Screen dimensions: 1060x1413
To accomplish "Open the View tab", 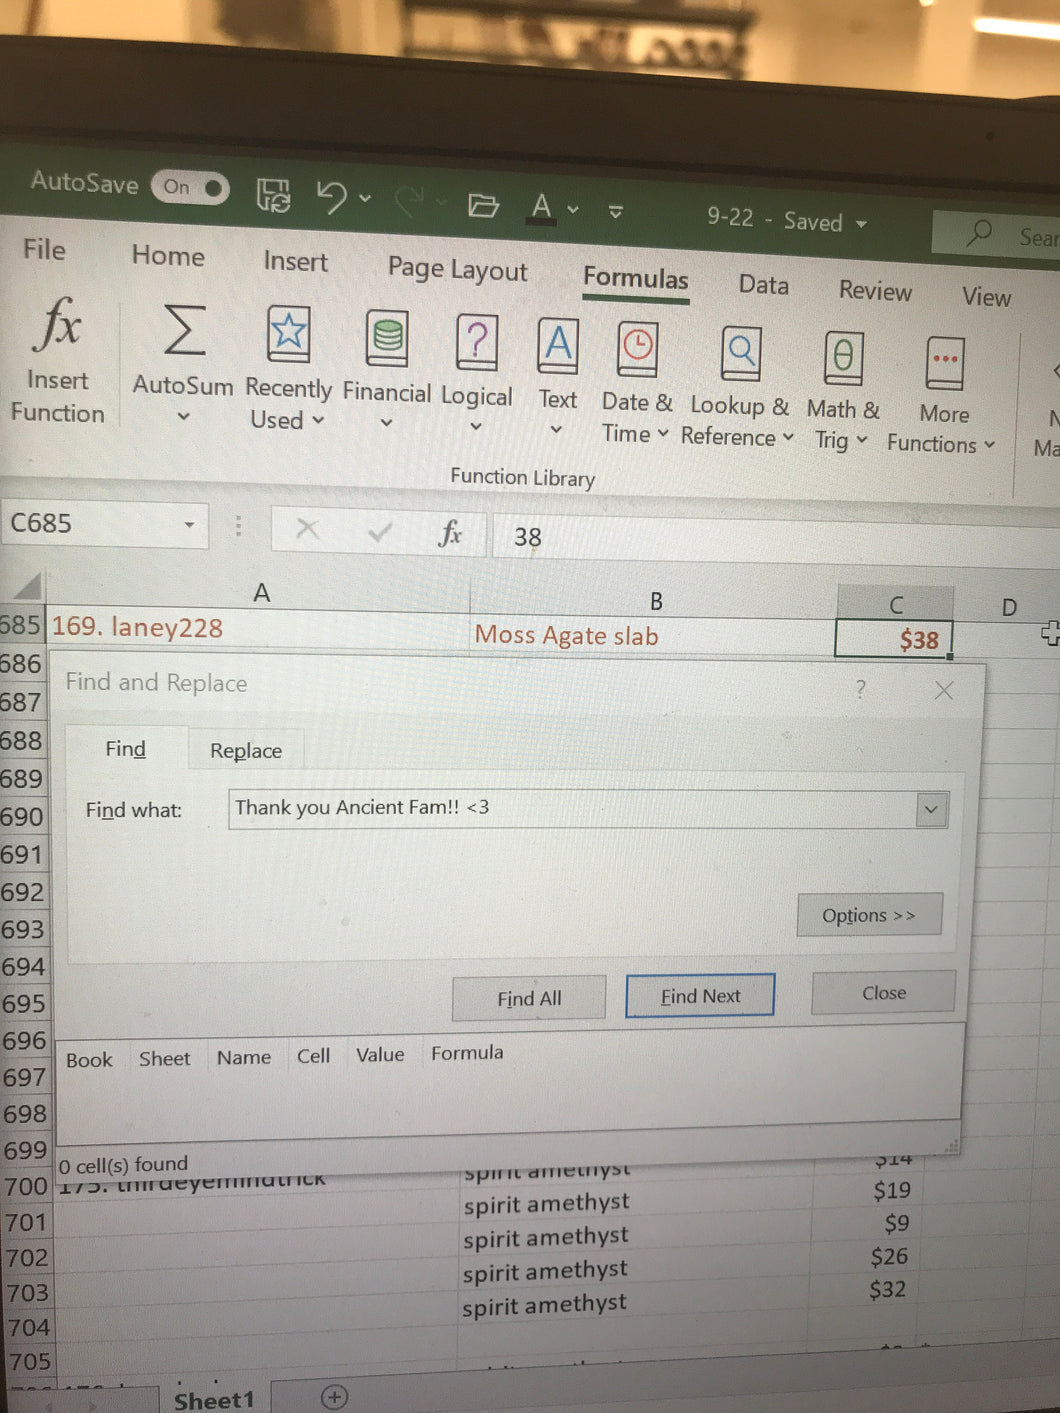I will (x=986, y=297).
